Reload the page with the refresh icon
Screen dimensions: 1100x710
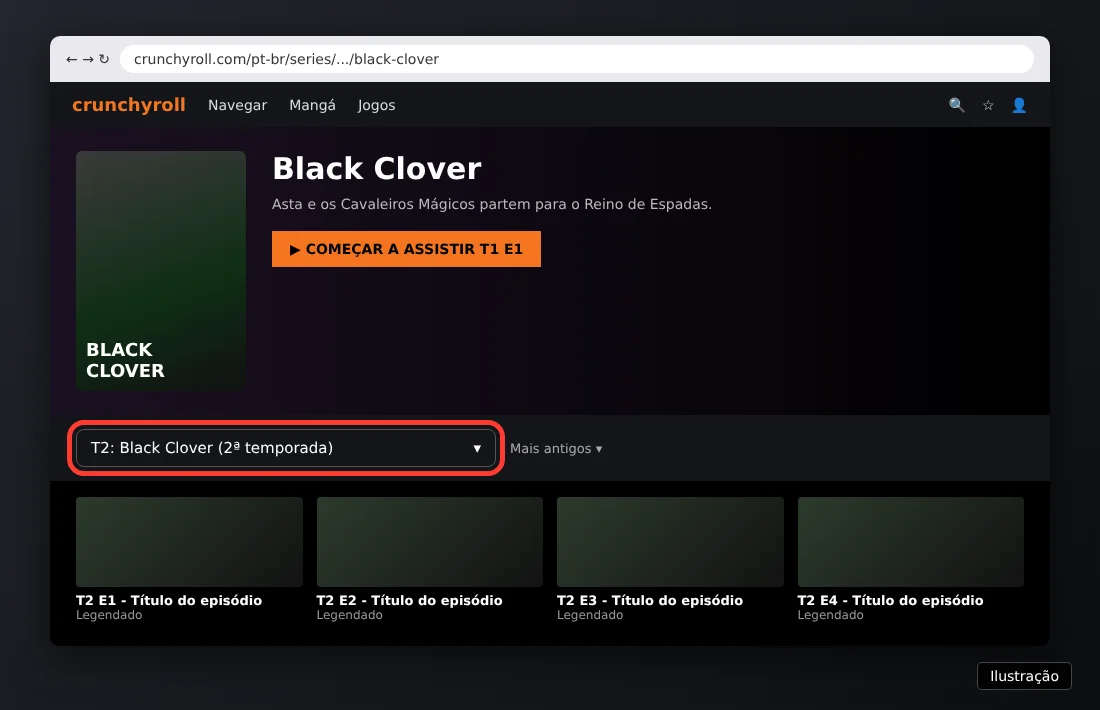click(104, 60)
